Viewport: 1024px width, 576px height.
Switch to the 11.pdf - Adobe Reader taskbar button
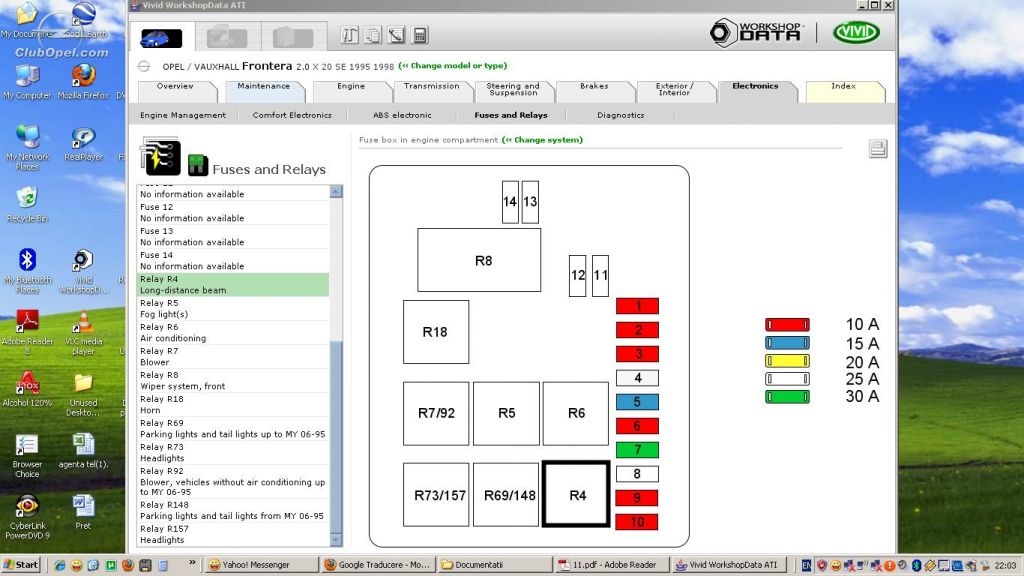pos(612,565)
